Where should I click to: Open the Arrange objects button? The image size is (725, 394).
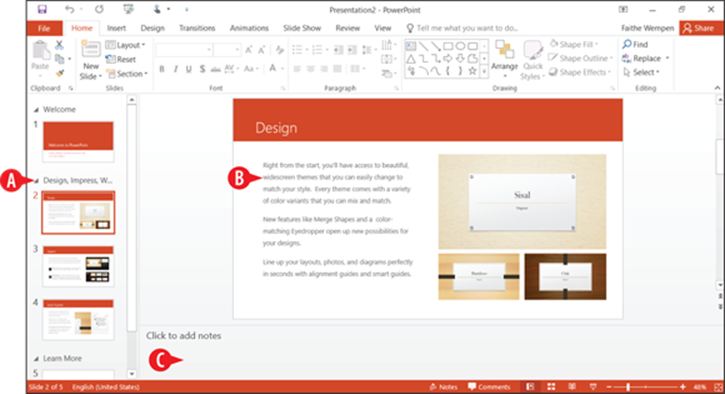pyautogui.click(x=504, y=59)
